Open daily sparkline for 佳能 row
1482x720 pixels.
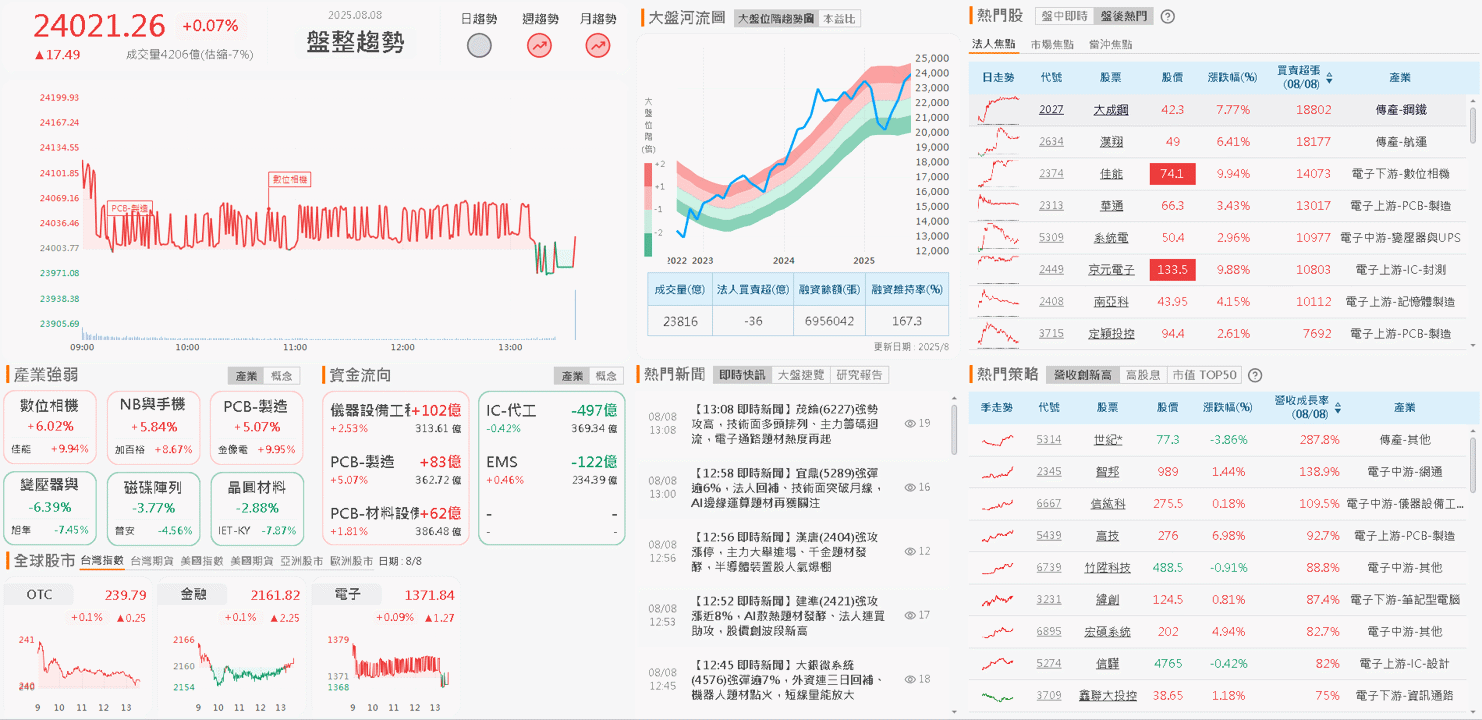[x=999, y=174]
